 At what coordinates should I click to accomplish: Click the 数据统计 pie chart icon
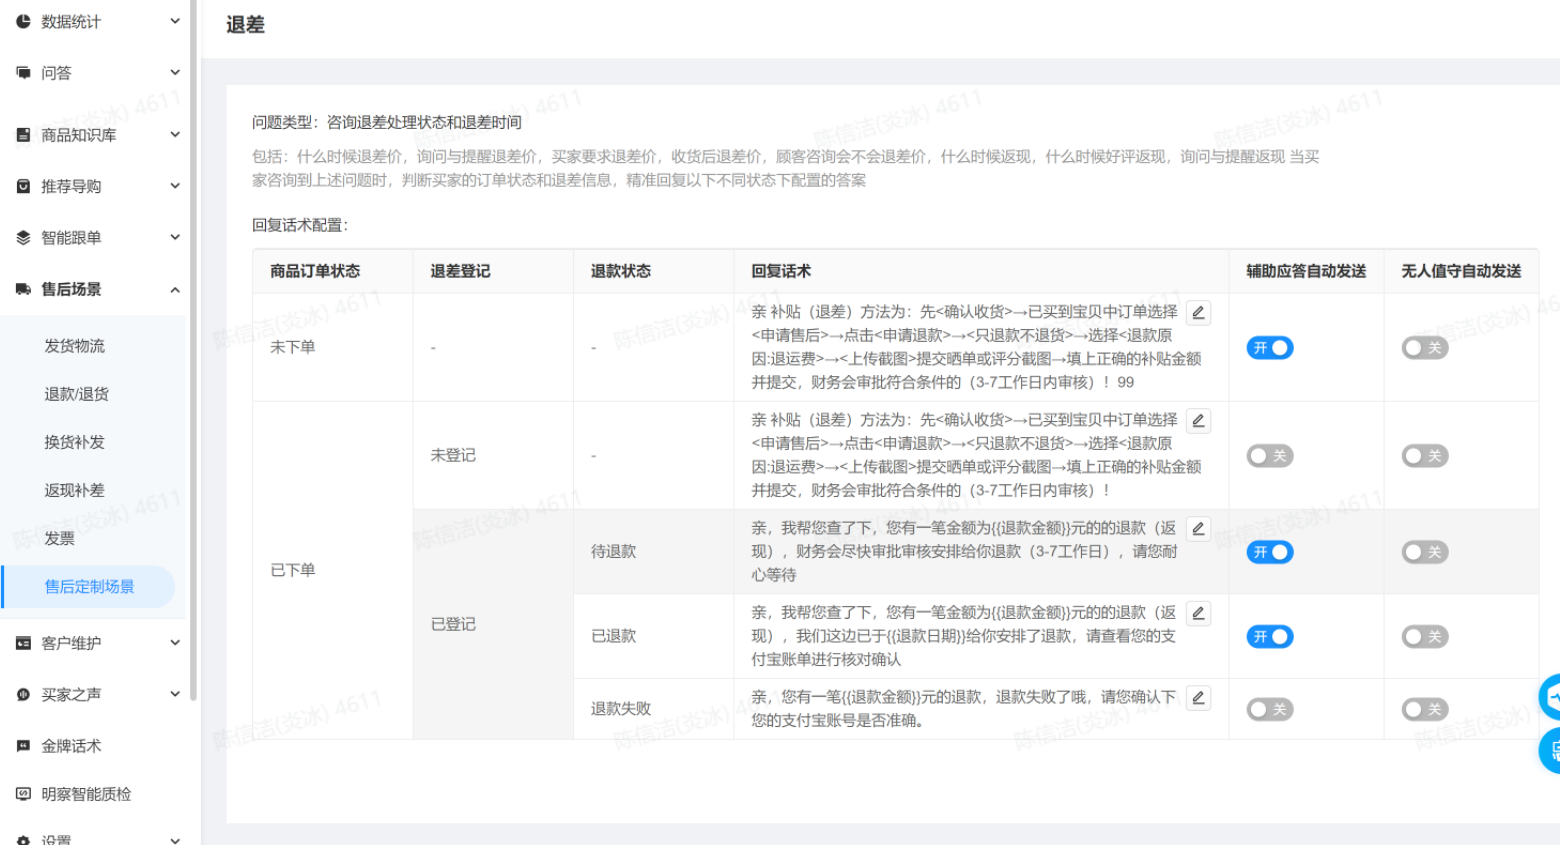click(x=23, y=21)
